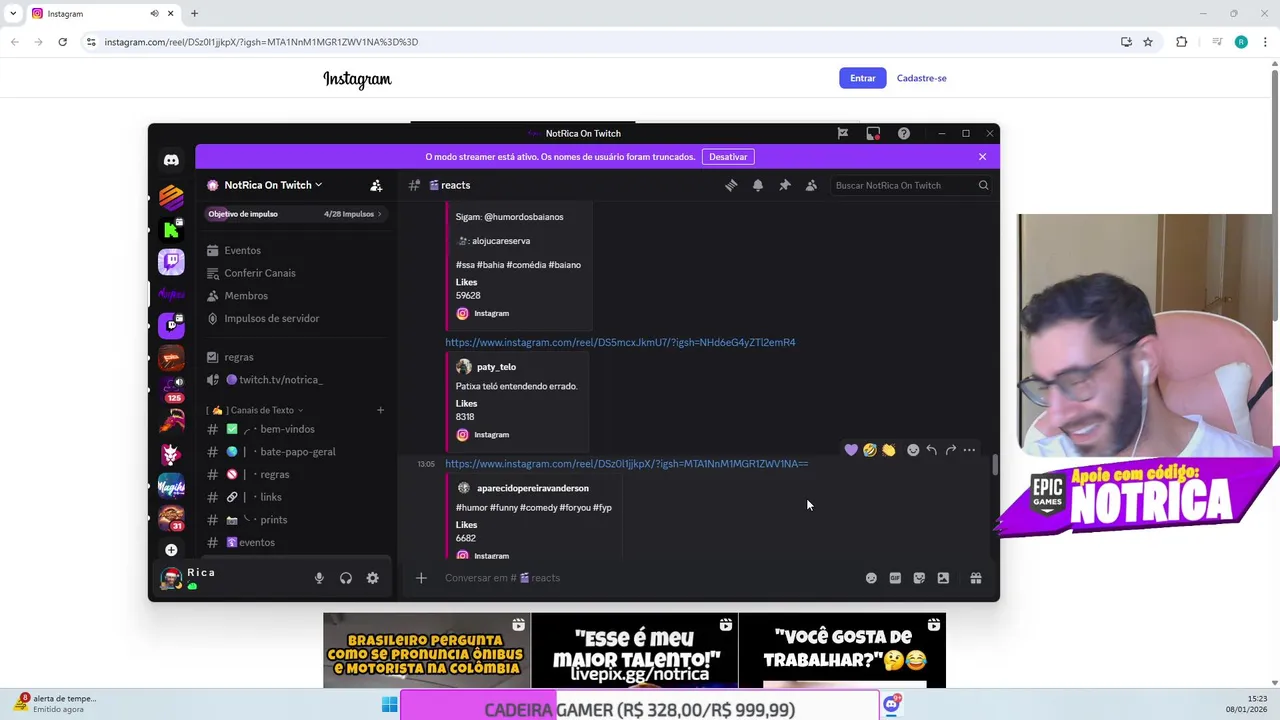Screen dimensions: 1280x720
Task: Open emoji picker in message bar
Action: click(x=871, y=578)
